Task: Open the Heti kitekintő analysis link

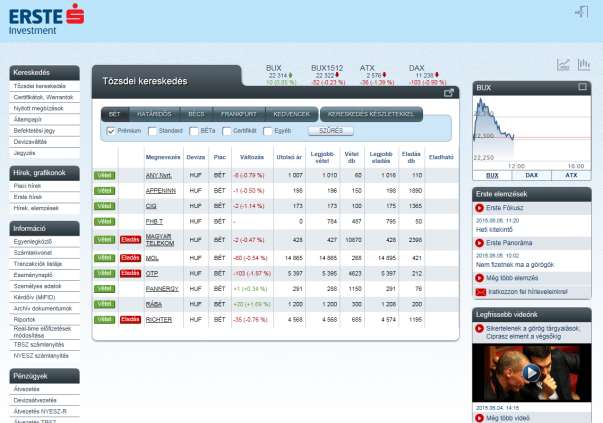Action: pos(495,230)
